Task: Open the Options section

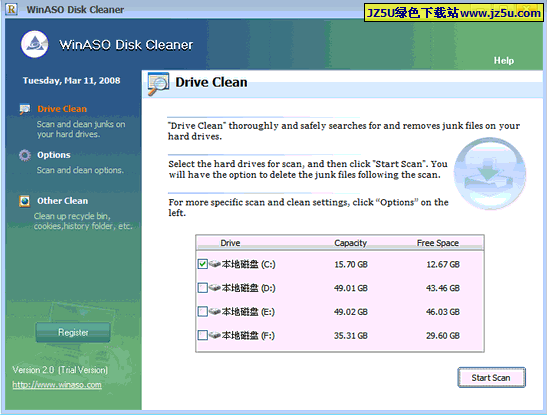Action: tap(54, 155)
